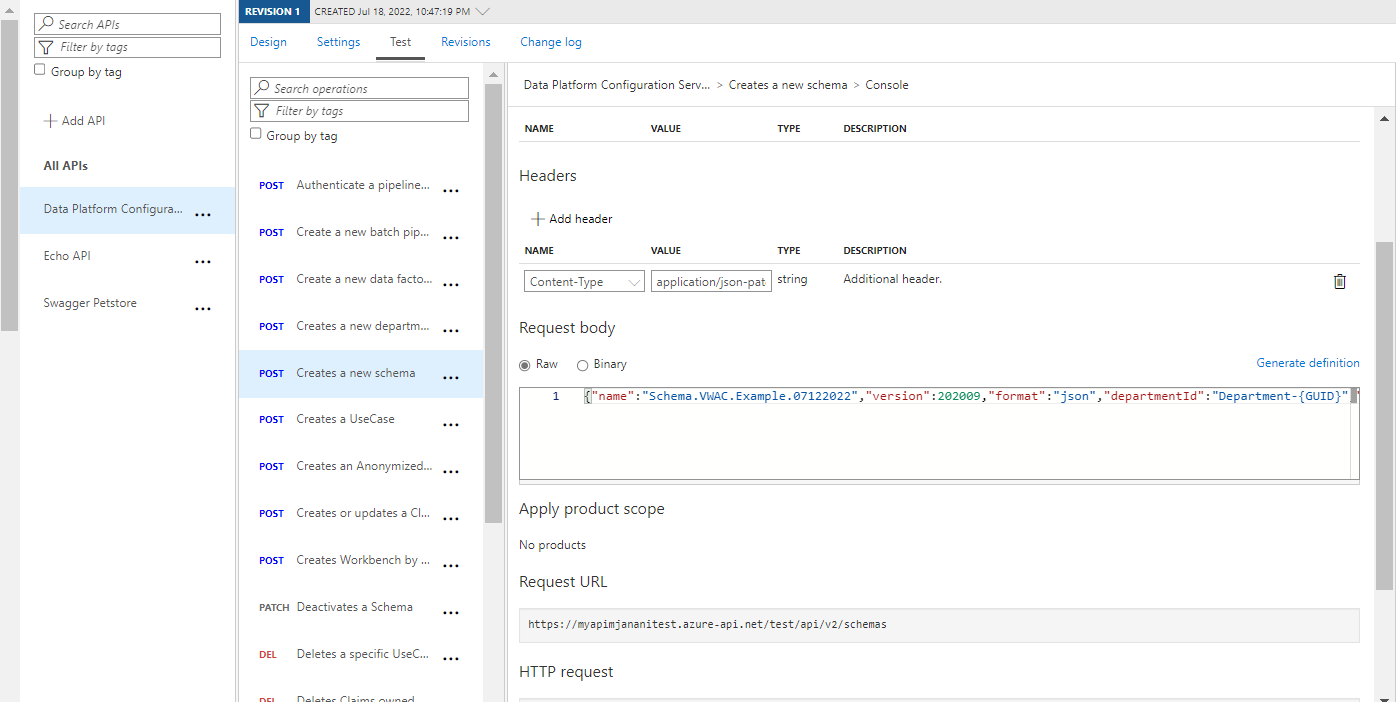Open ellipsis menu for Creates Workbench operation
1396x702 pixels.
pos(451,566)
